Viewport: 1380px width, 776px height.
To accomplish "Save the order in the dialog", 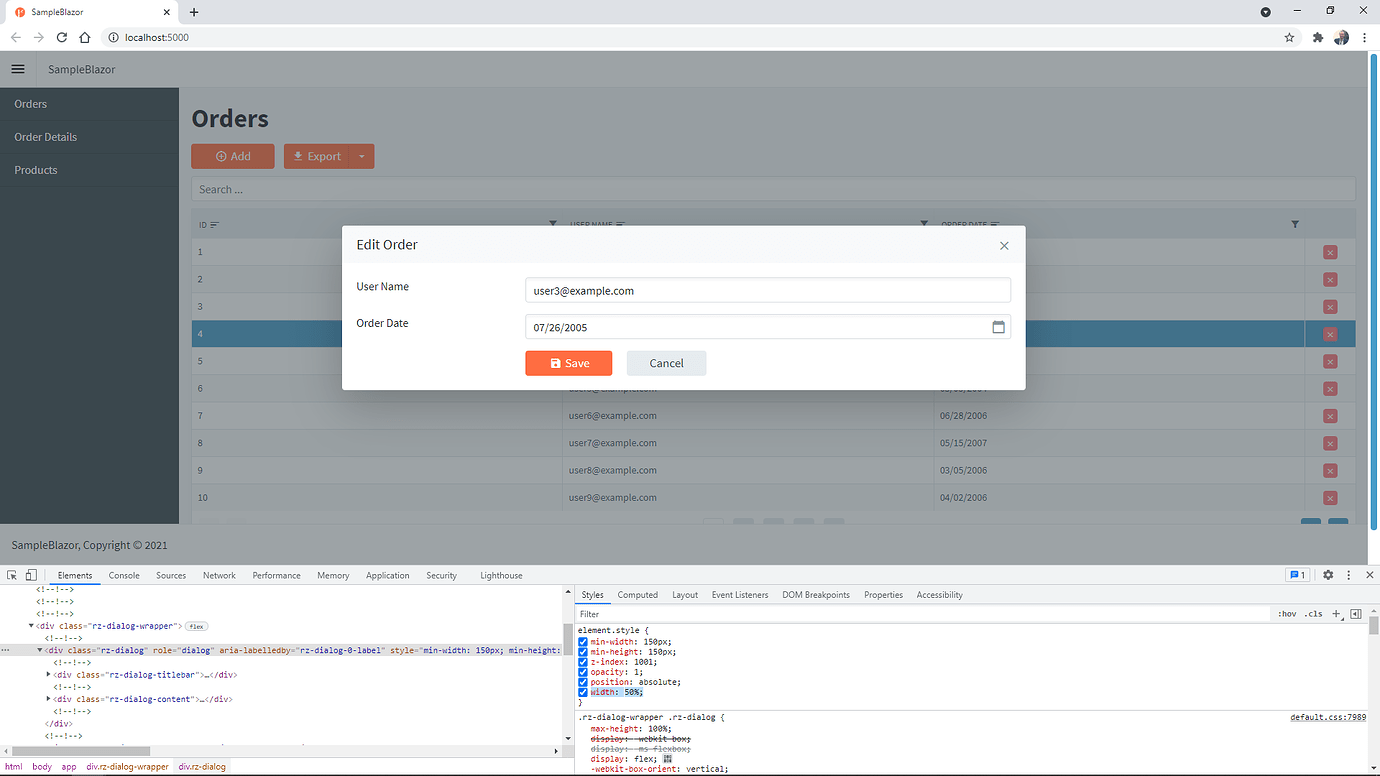I will [x=569, y=363].
